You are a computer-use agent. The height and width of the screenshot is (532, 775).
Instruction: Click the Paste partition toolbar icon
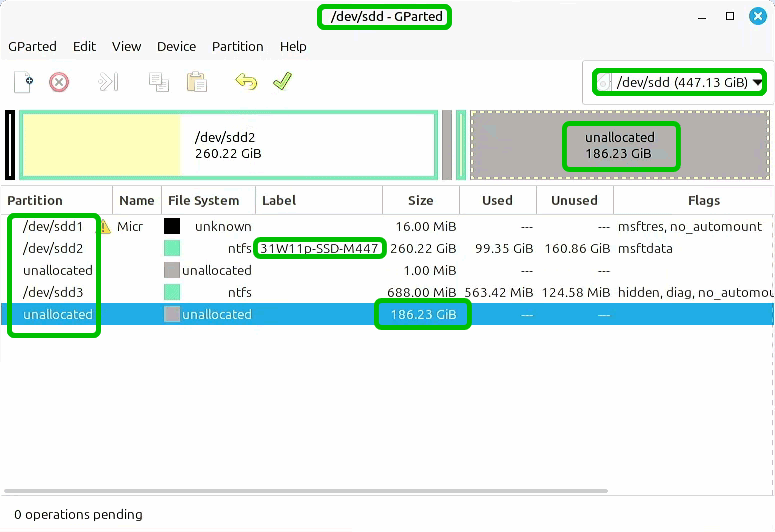click(x=197, y=82)
